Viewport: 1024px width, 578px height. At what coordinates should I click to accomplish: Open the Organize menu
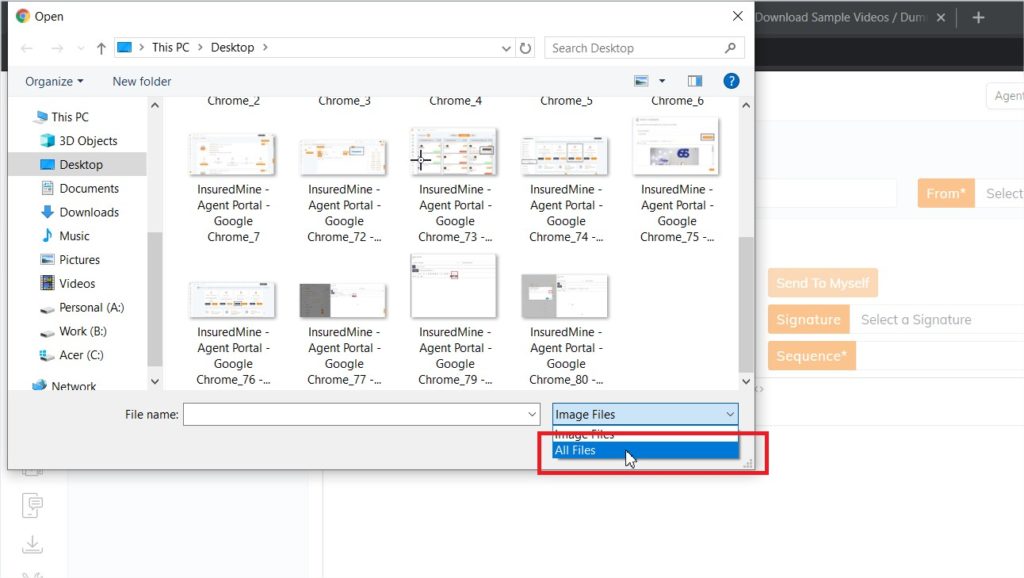pyautogui.click(x=54, y=82)
